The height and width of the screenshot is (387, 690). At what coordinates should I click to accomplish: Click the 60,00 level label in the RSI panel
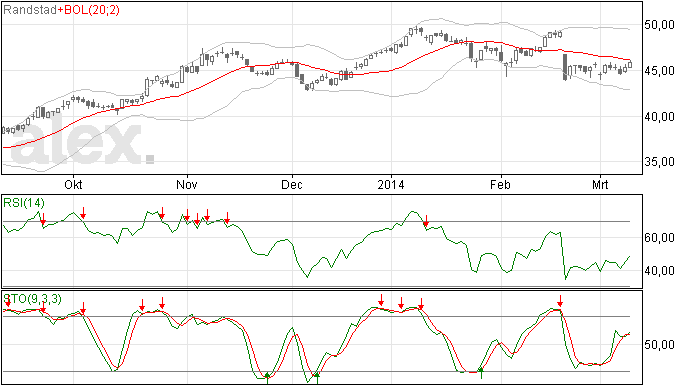tap(659, 238)
